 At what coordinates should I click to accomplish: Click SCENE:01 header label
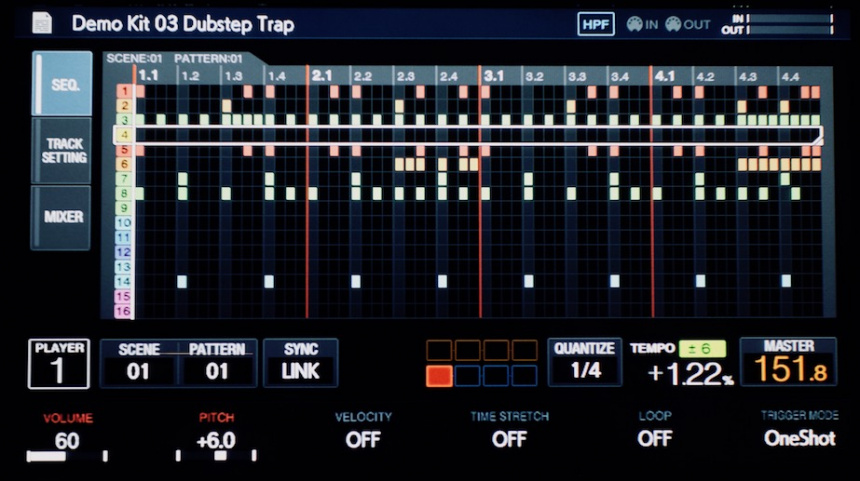coord(134,58)
